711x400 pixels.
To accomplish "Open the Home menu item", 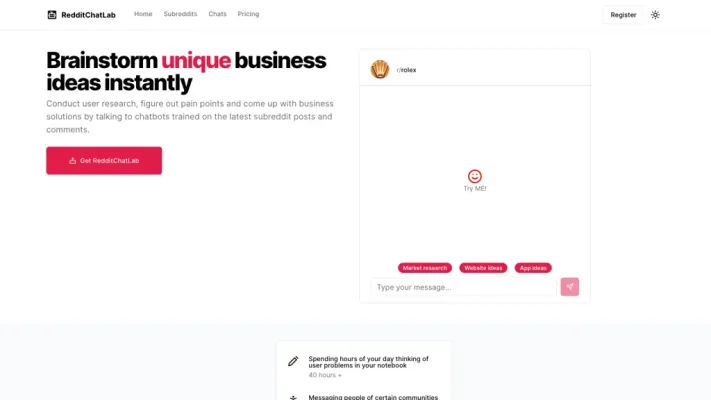I will [143, 14].
